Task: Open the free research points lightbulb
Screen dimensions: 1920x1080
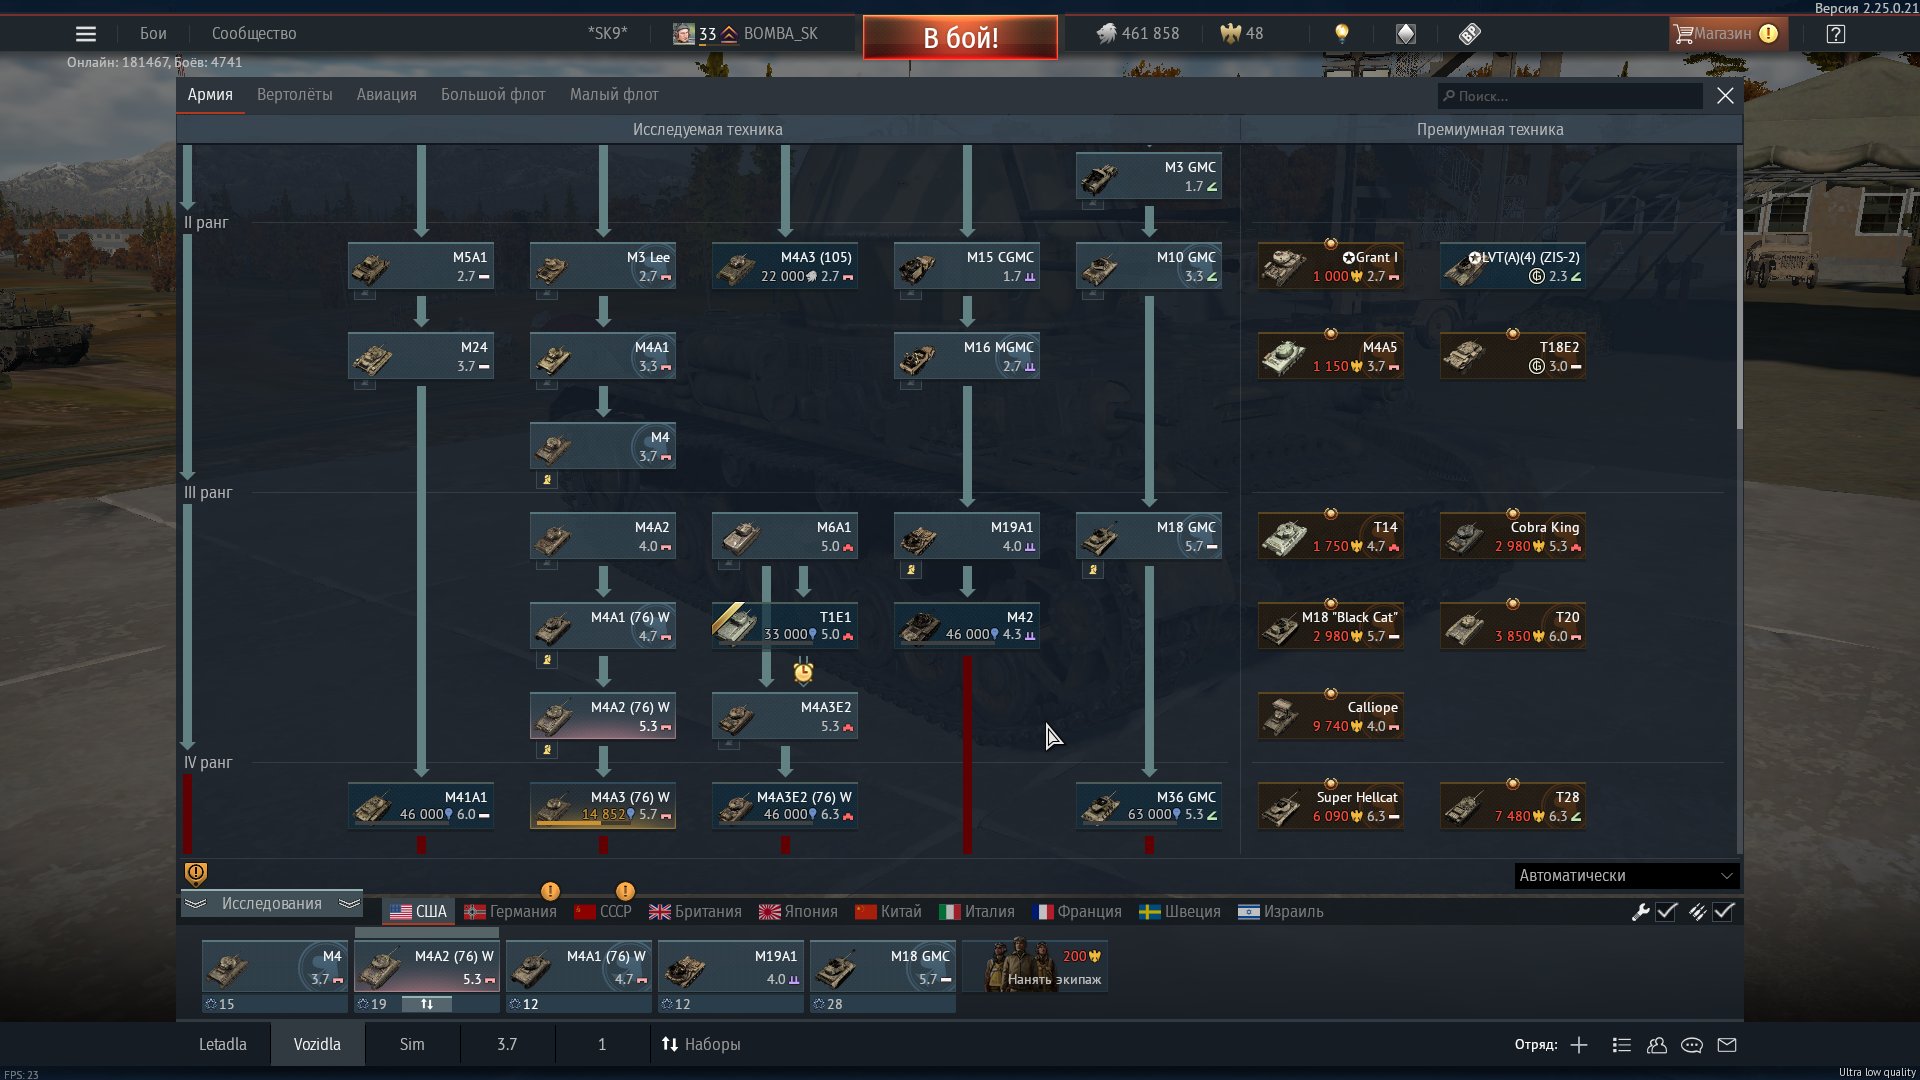Action: pyautogui.click(x=1342, y=34)
